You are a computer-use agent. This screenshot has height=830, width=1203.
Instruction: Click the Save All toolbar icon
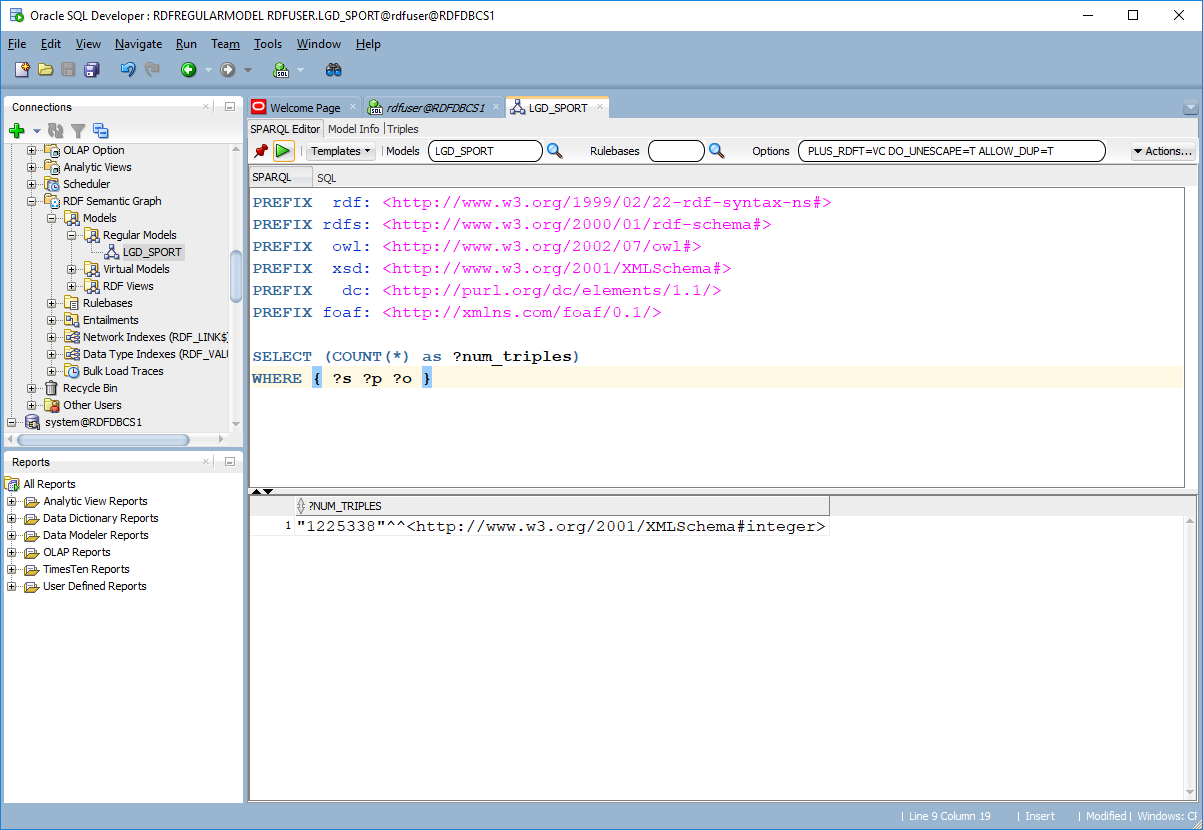tap(92, 70)
